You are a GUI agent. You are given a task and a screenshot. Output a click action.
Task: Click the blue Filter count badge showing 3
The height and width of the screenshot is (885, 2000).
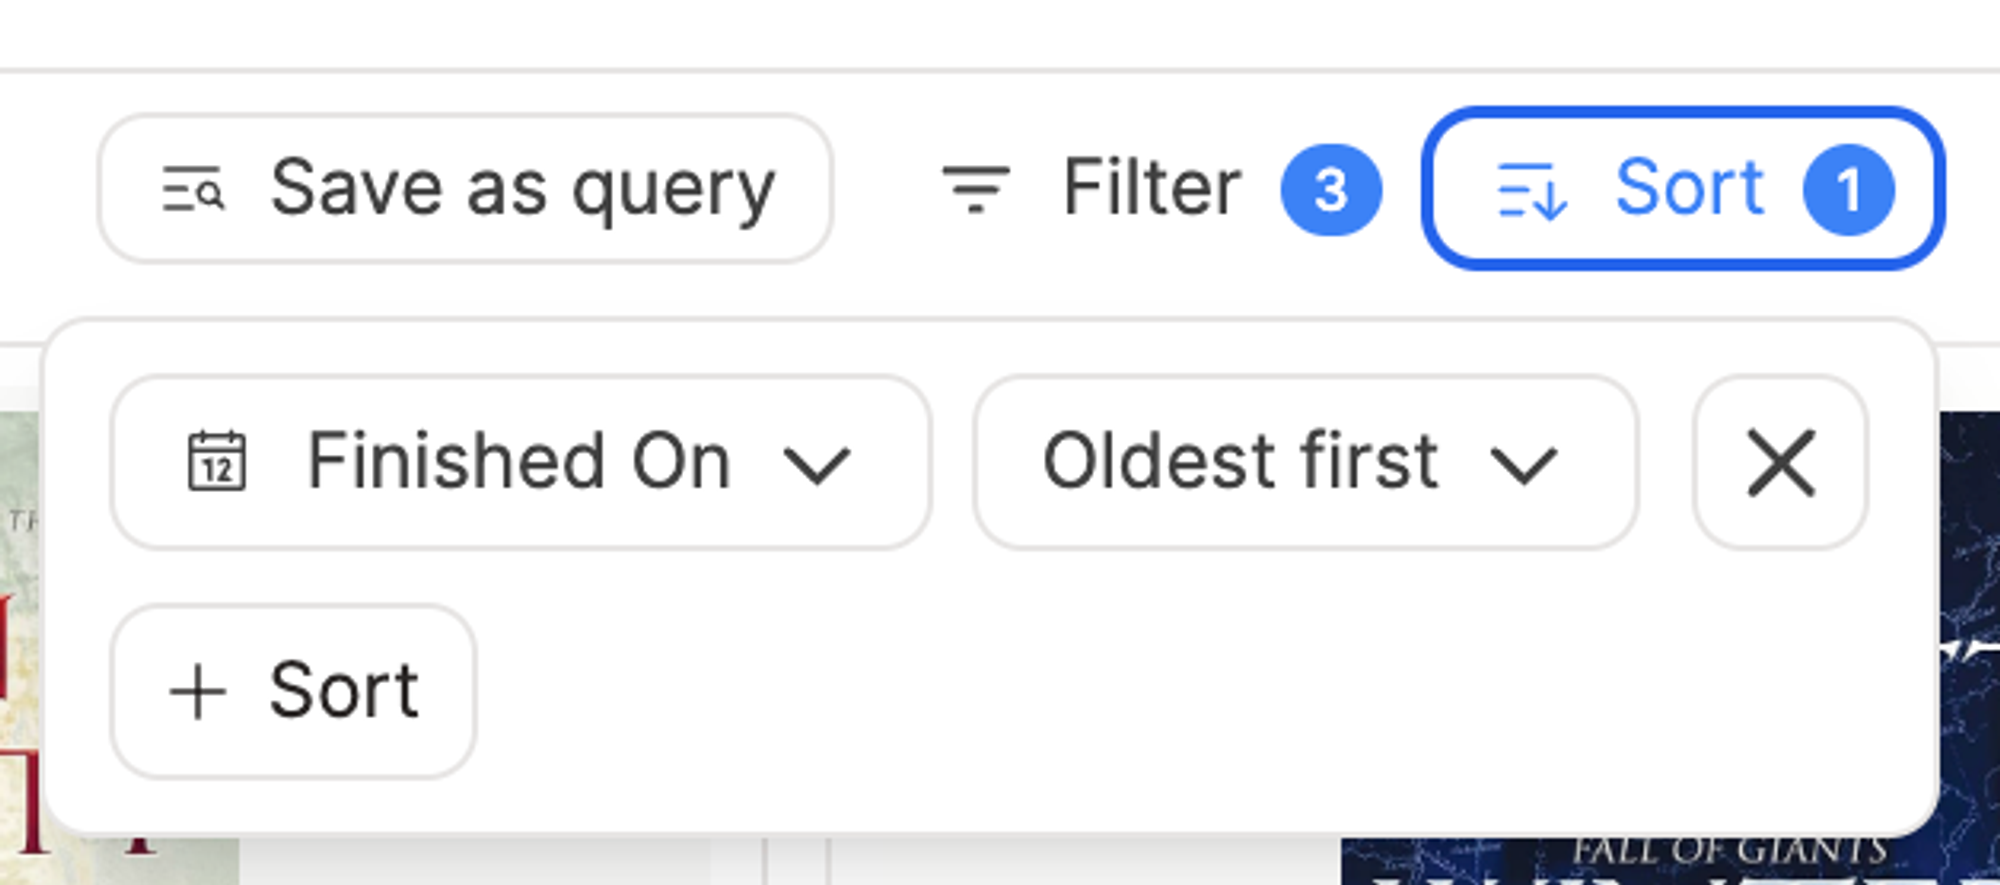(x=1331, y=189)
